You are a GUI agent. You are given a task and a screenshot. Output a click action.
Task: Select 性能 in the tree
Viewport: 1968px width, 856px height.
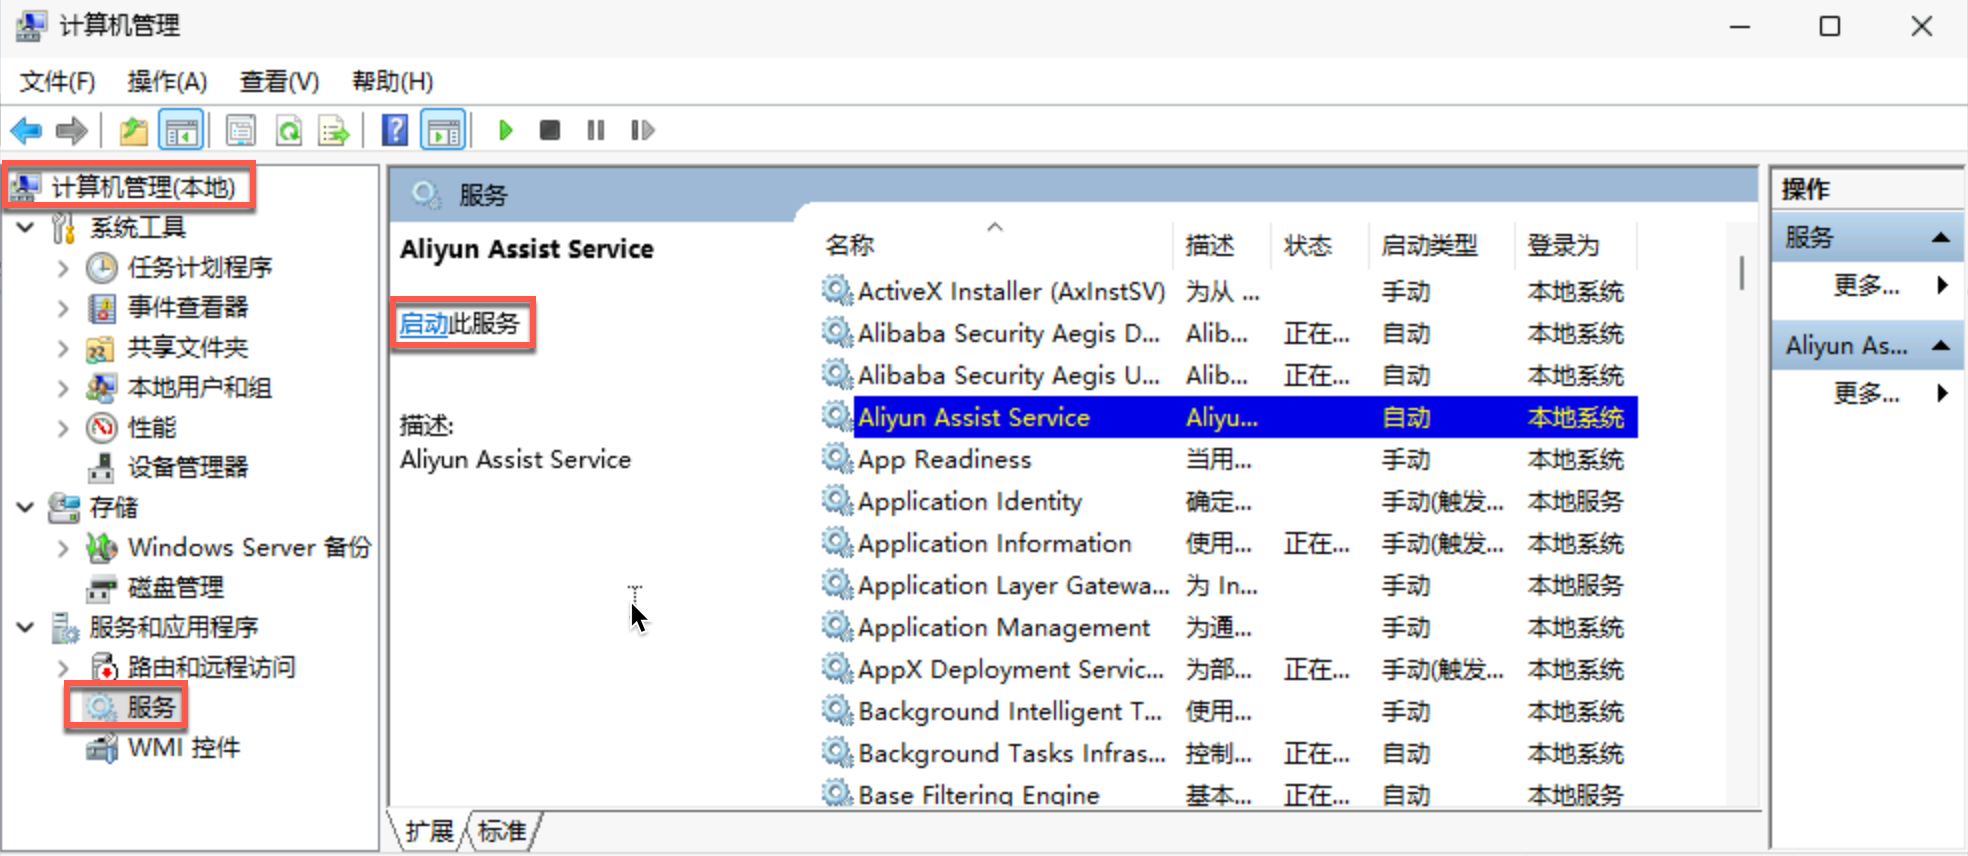152,427
